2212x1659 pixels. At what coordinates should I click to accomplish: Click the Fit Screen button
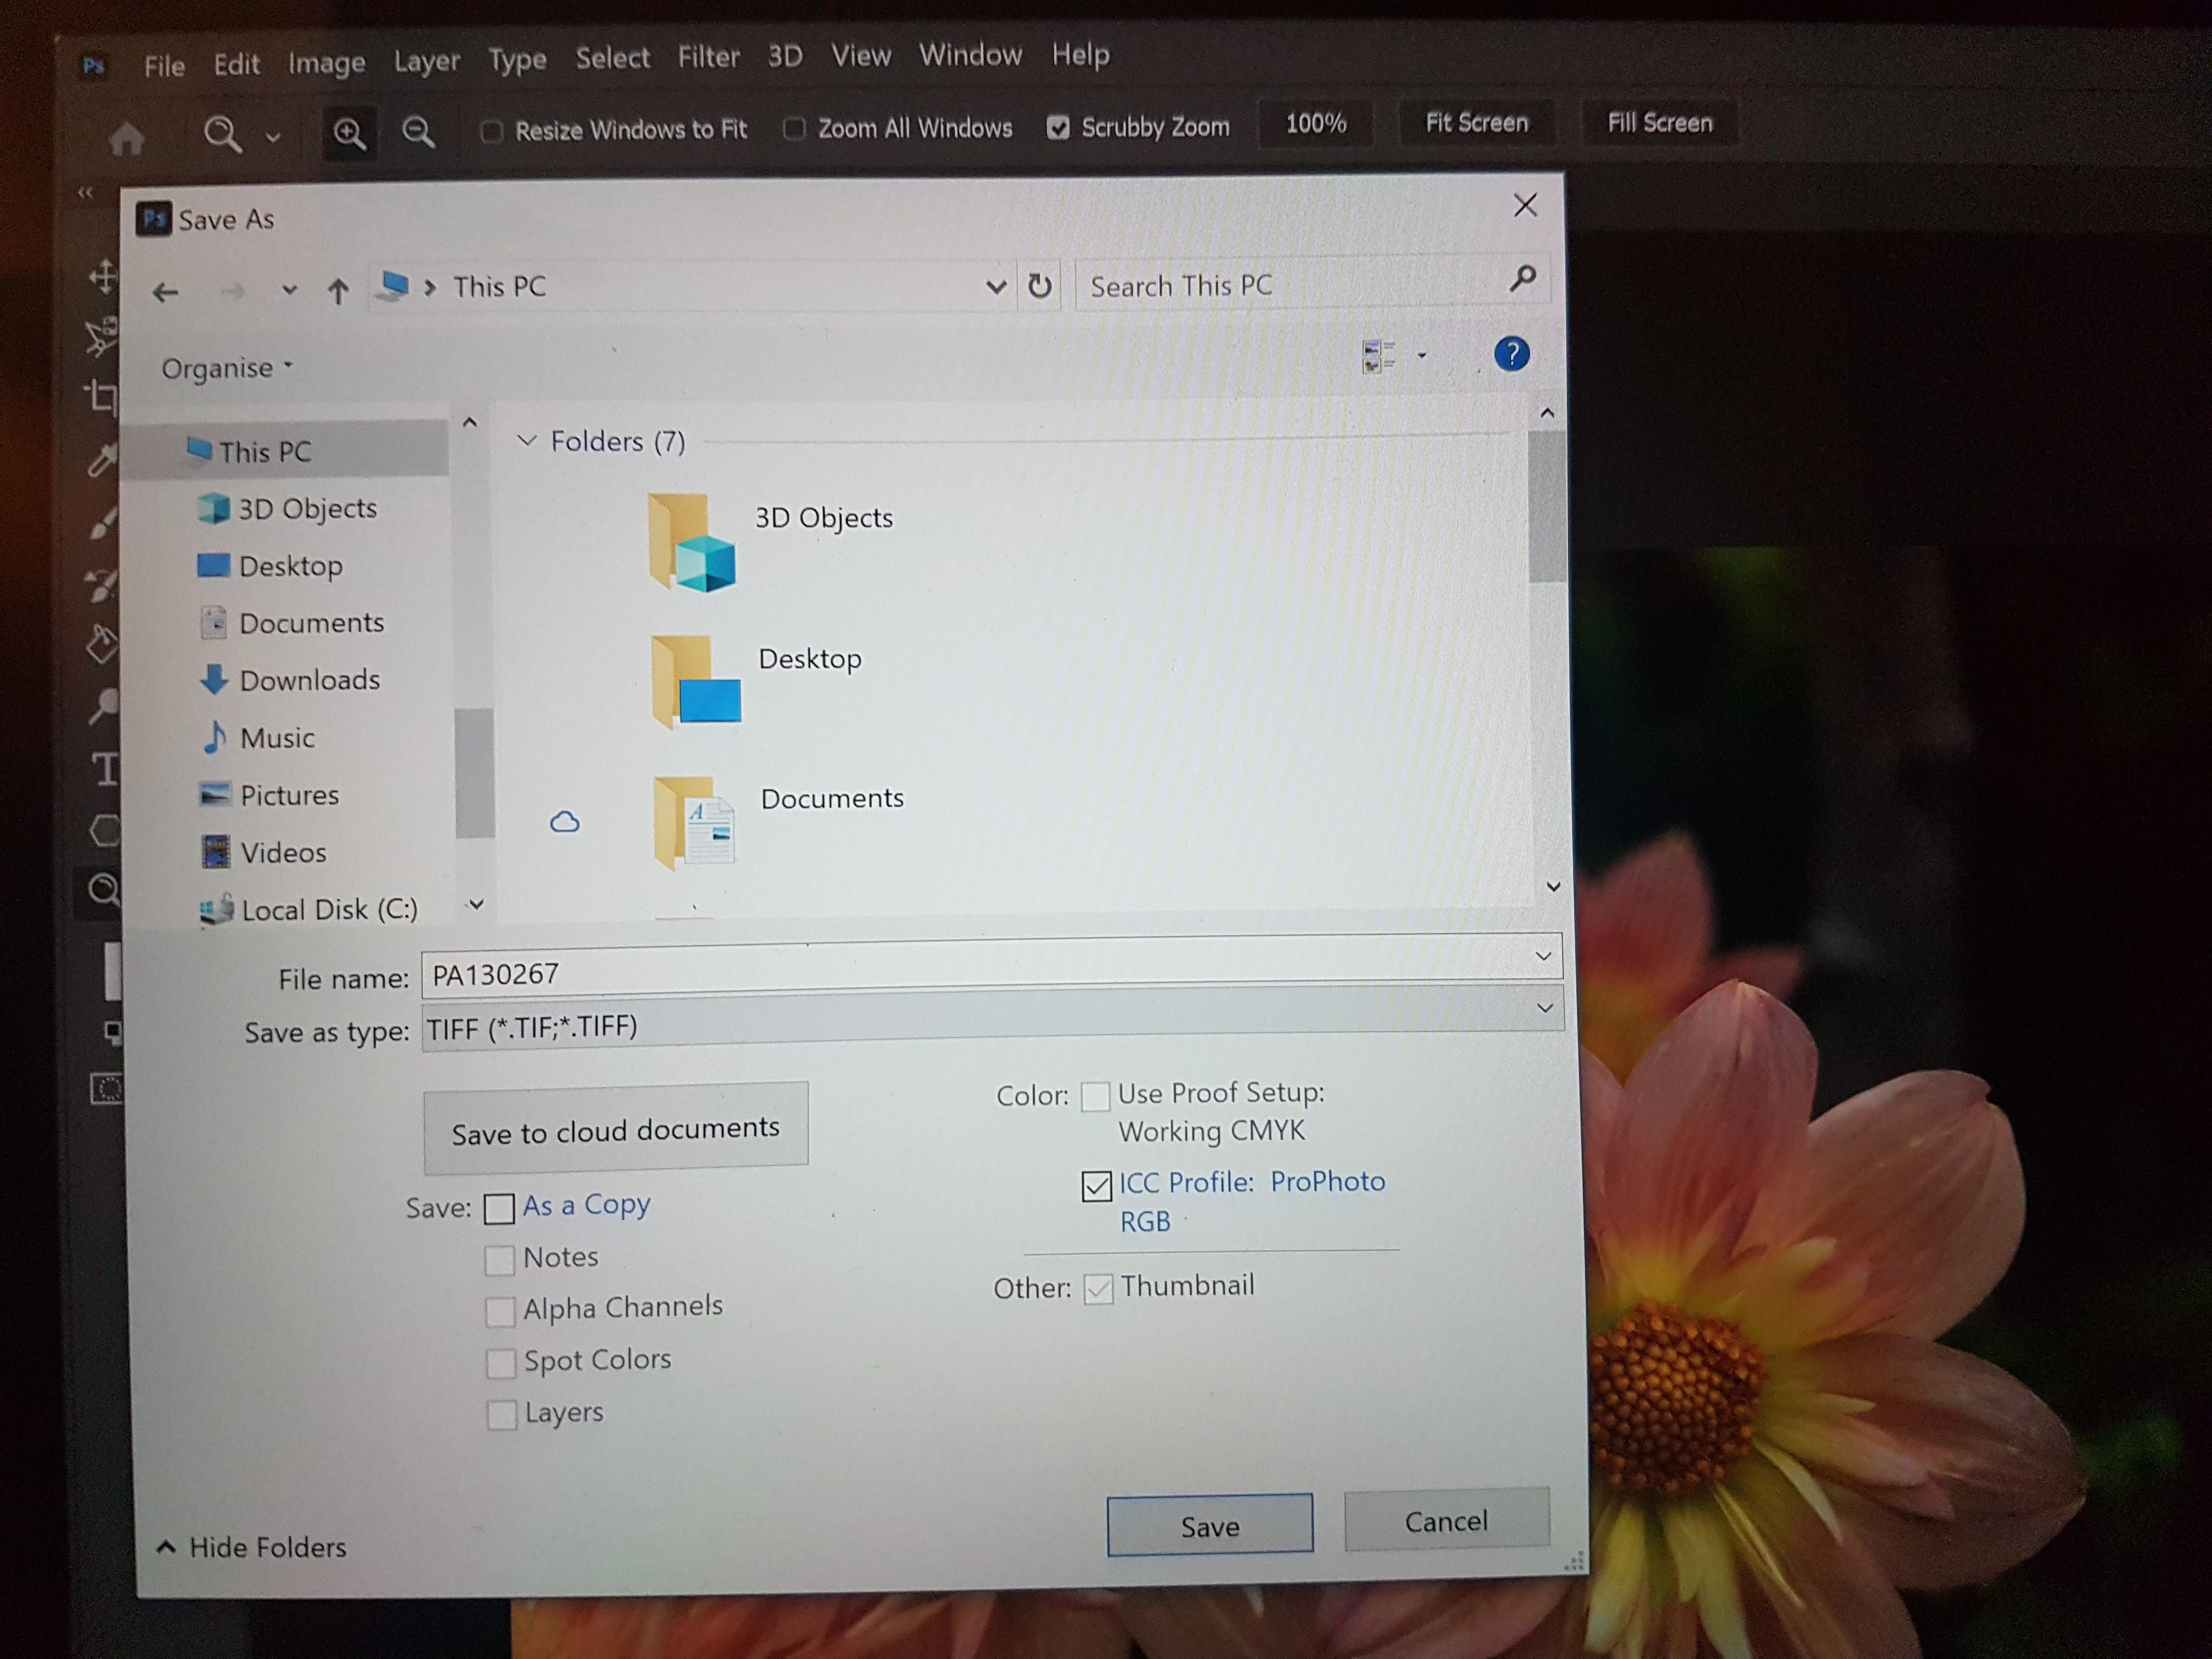[1476, 123]
